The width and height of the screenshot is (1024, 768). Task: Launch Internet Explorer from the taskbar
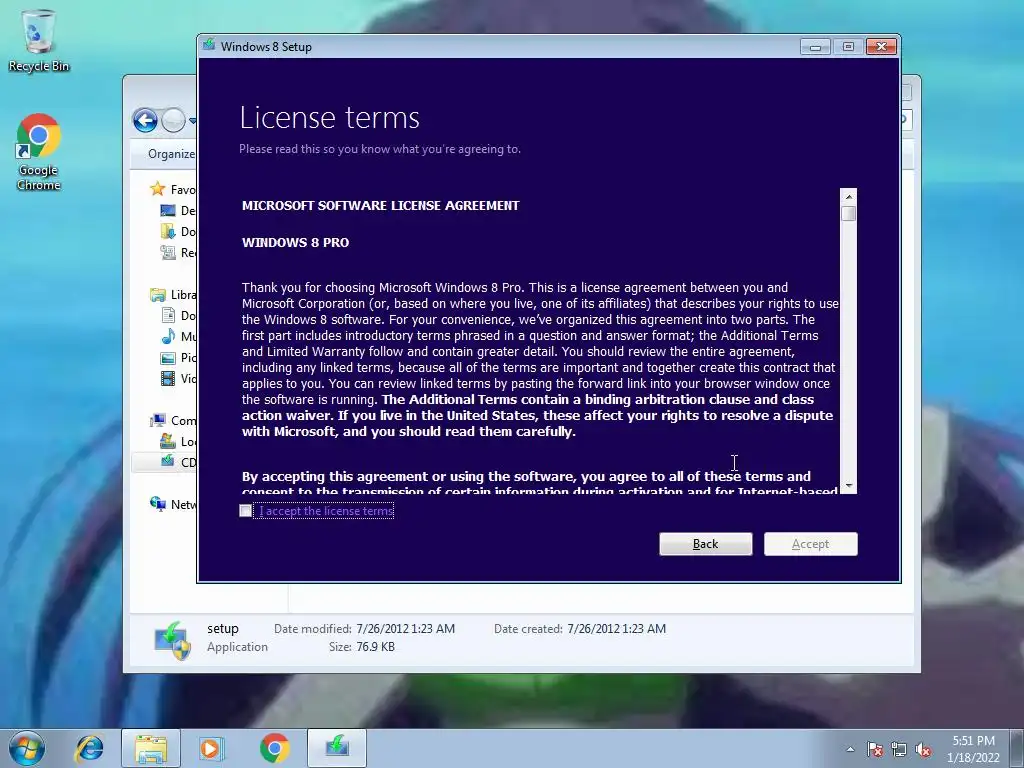(x=89, y=748)
